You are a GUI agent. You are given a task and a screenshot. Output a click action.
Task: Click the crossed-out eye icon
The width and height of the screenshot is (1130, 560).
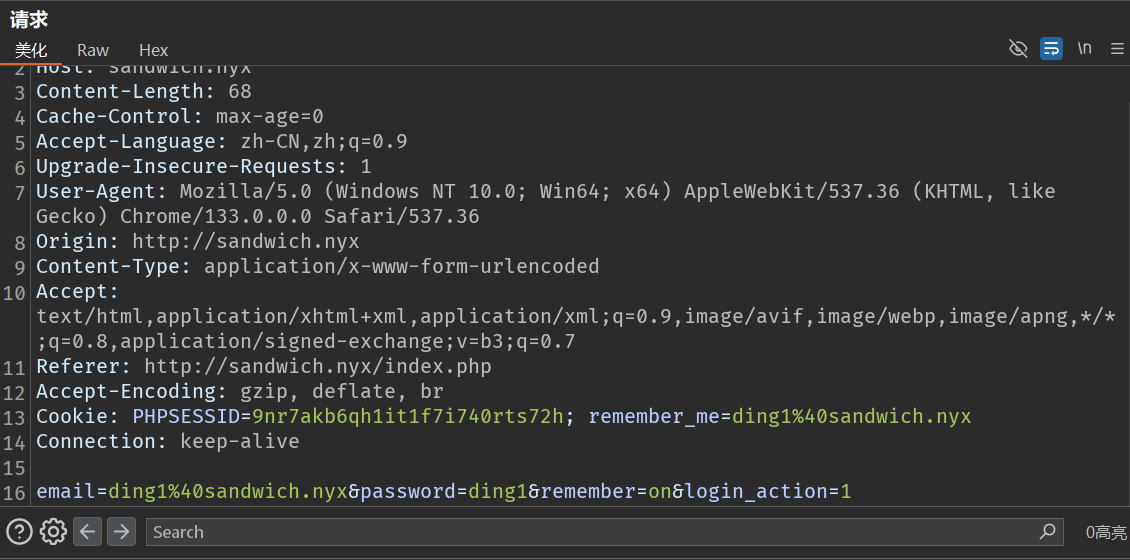click(1018, 48)
